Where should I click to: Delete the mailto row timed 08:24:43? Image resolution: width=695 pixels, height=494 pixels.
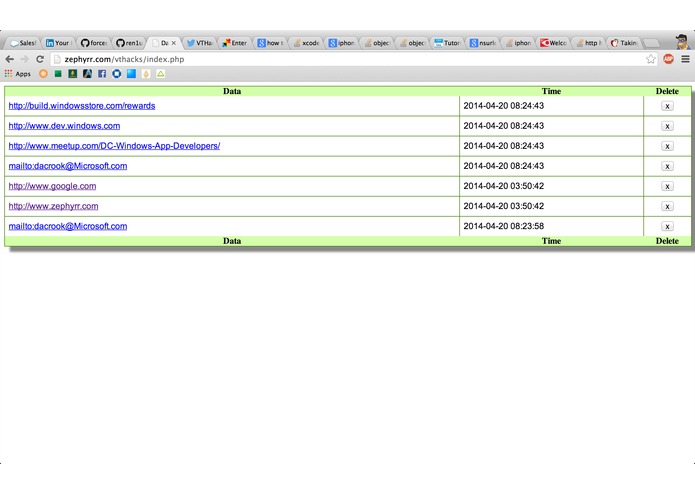point(667,166)
